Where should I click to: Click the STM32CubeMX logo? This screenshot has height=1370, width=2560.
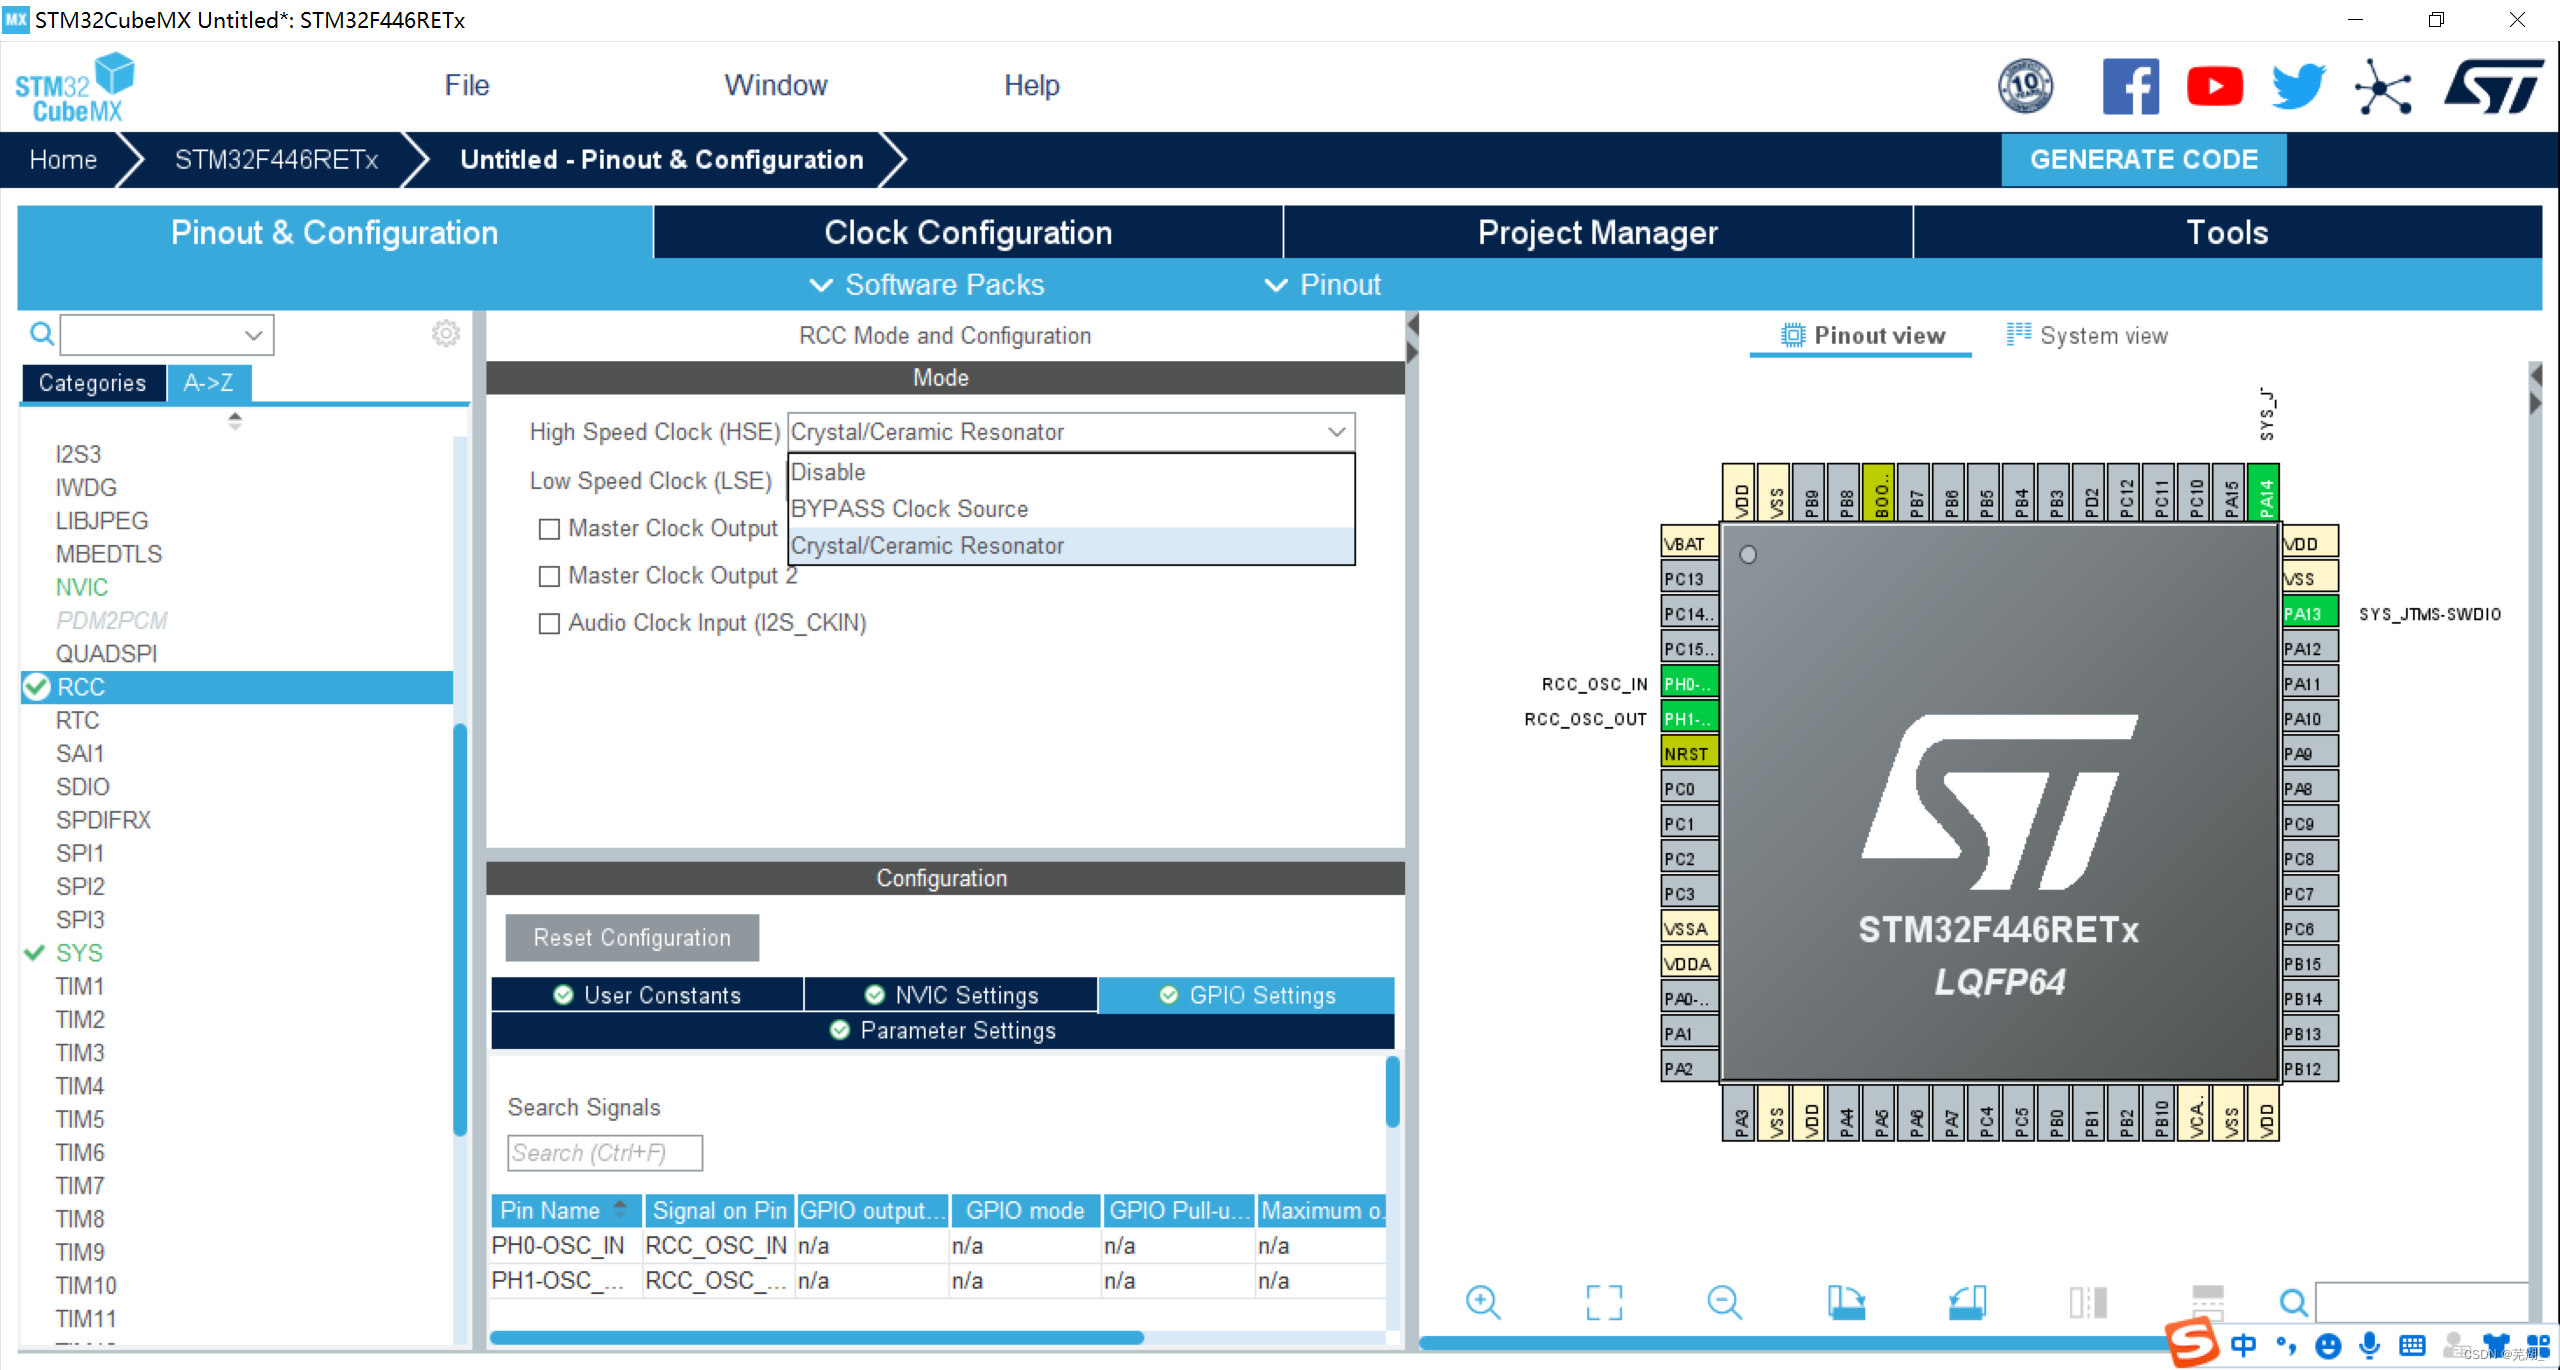pyautogui.click(x=75, y=88)
